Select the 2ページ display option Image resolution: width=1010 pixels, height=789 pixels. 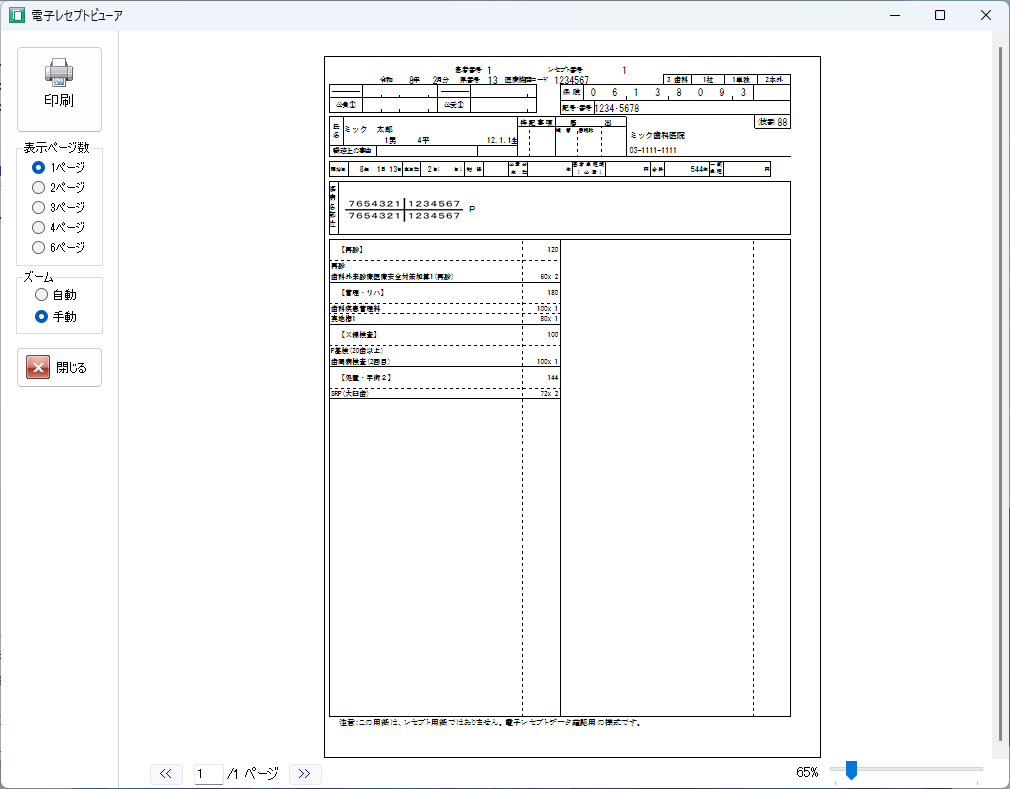tap(39, 187)
